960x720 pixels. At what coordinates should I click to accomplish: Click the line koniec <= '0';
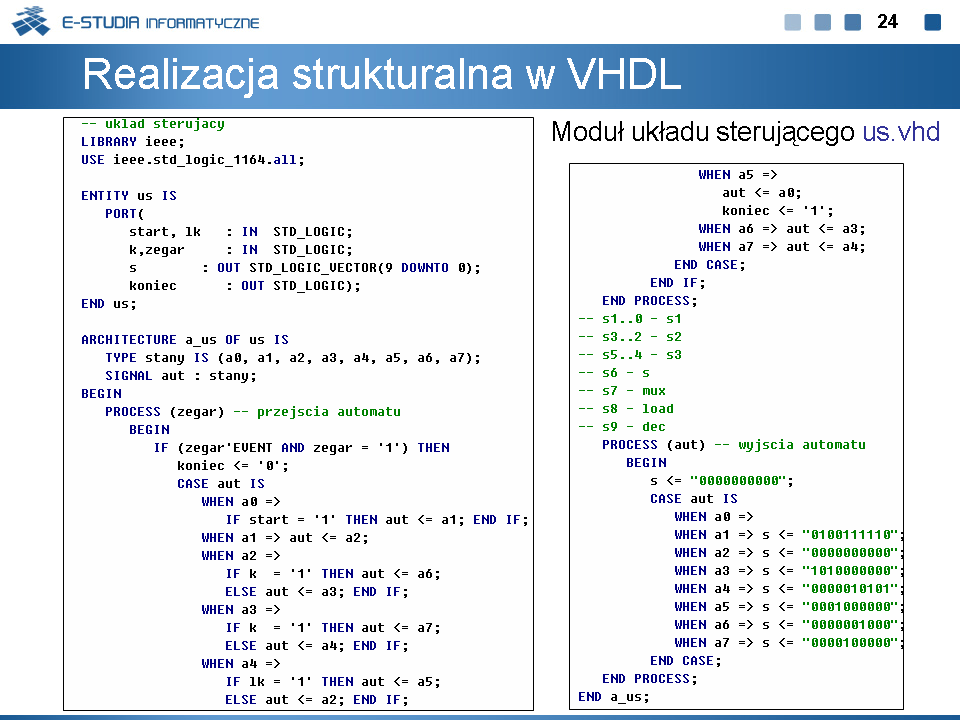(233, 466)
